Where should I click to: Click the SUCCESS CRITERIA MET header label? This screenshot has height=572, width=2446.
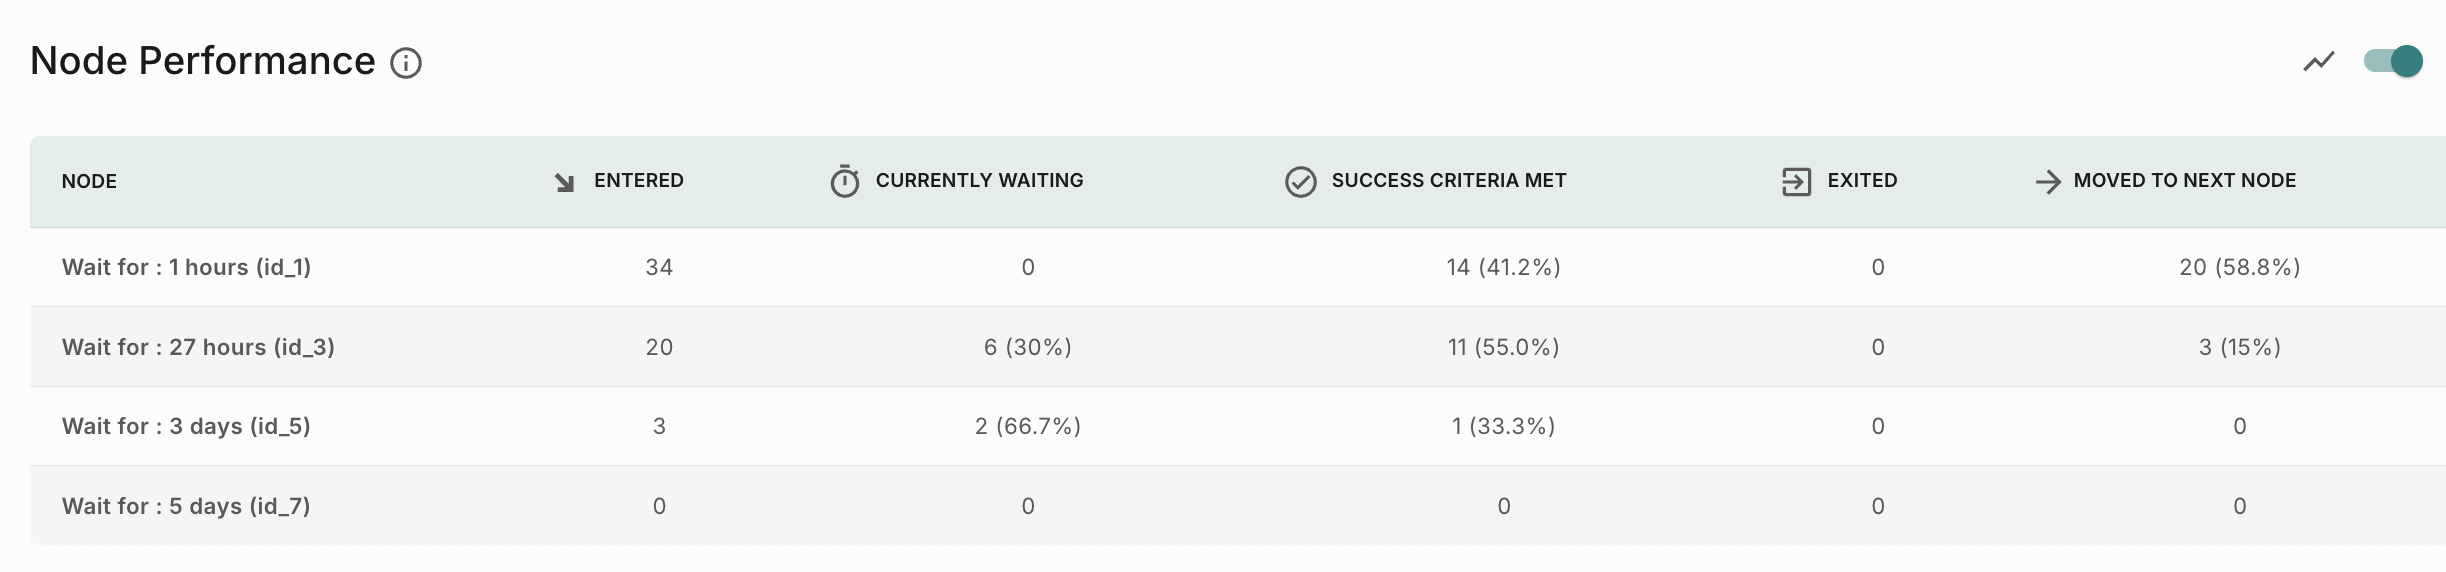[x=1448, y=181]
